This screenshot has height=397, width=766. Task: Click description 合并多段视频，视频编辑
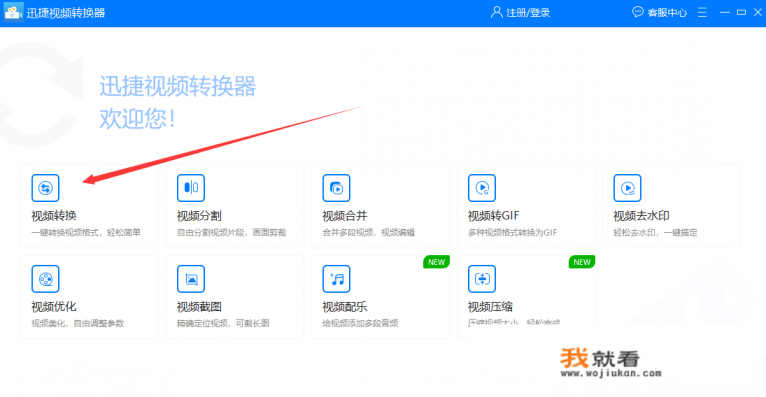pyautogui.click(x=368, y=232)
